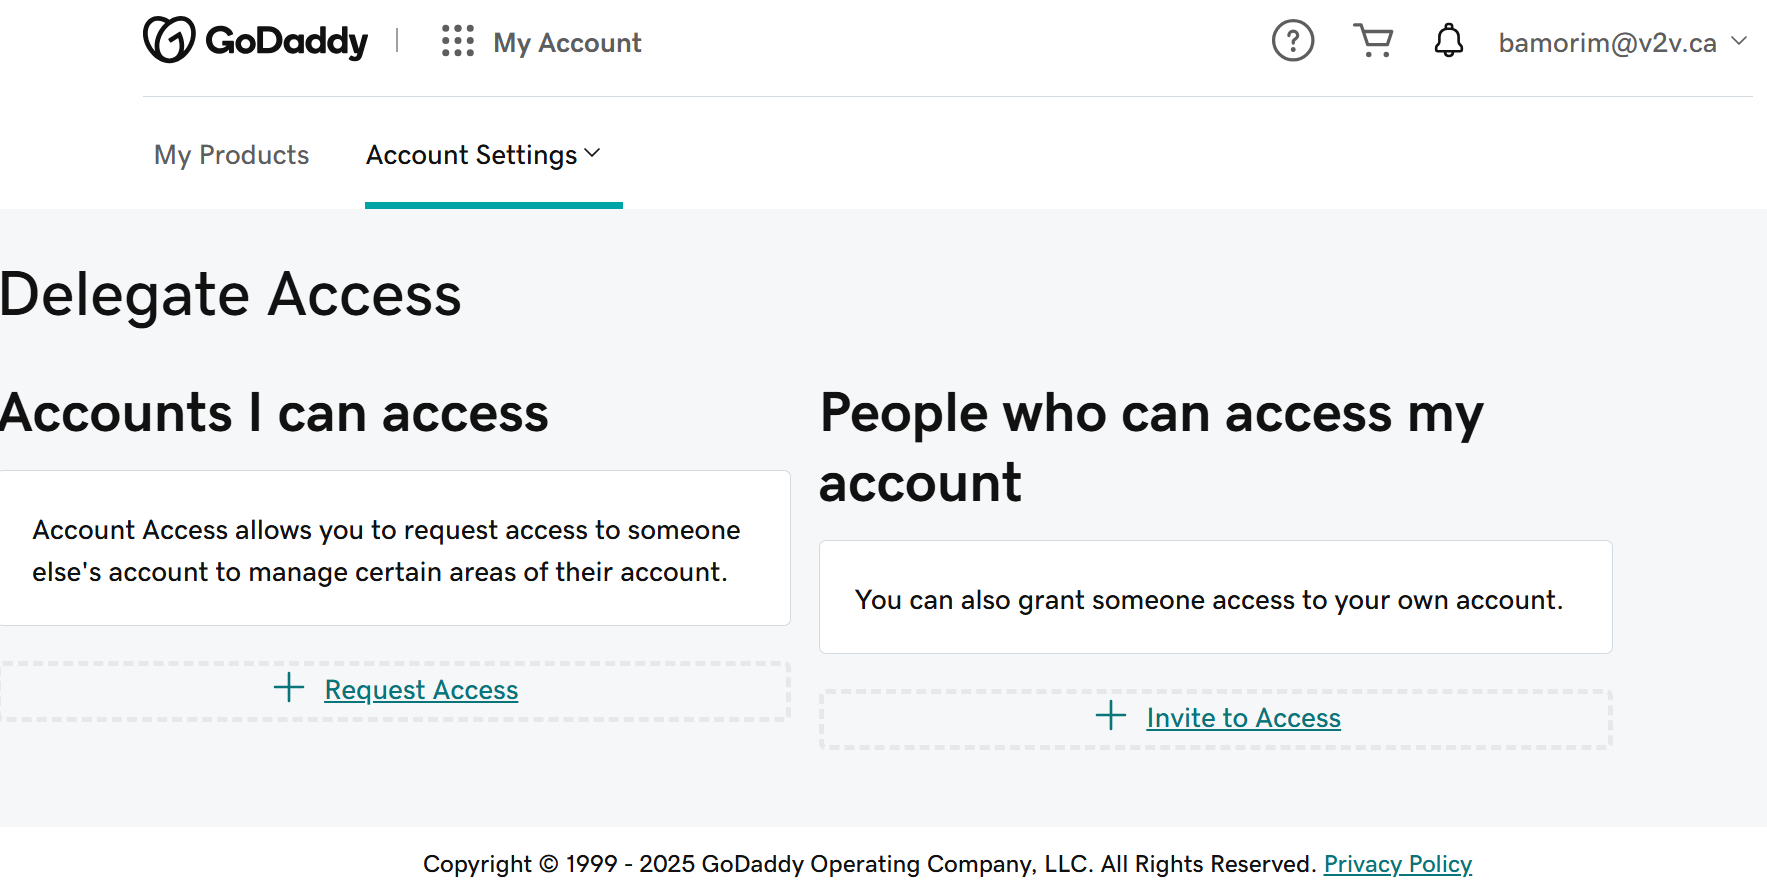Image resolution: width=1767 pixels, height=891 pixels.
Task: Click the Request Access link
Action: [421, 690]
